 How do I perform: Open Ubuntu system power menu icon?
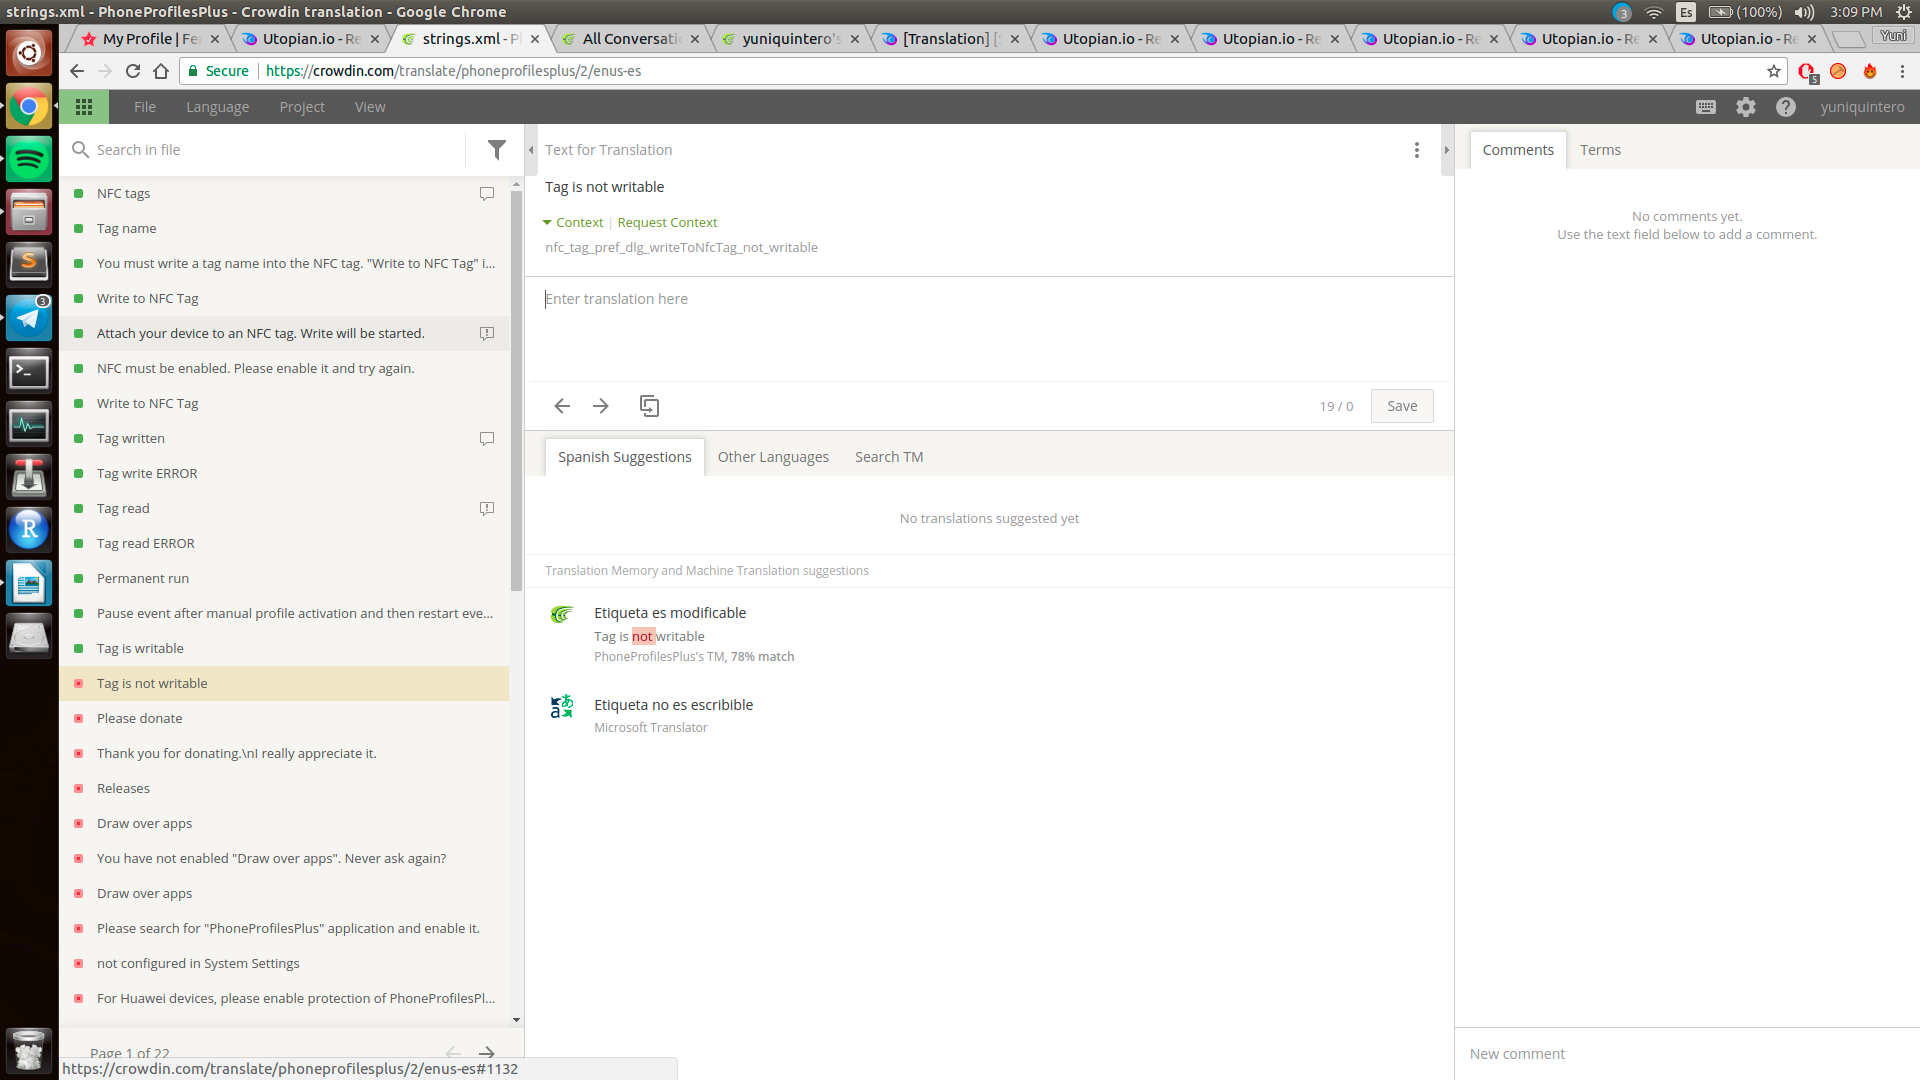[1904, 12]
